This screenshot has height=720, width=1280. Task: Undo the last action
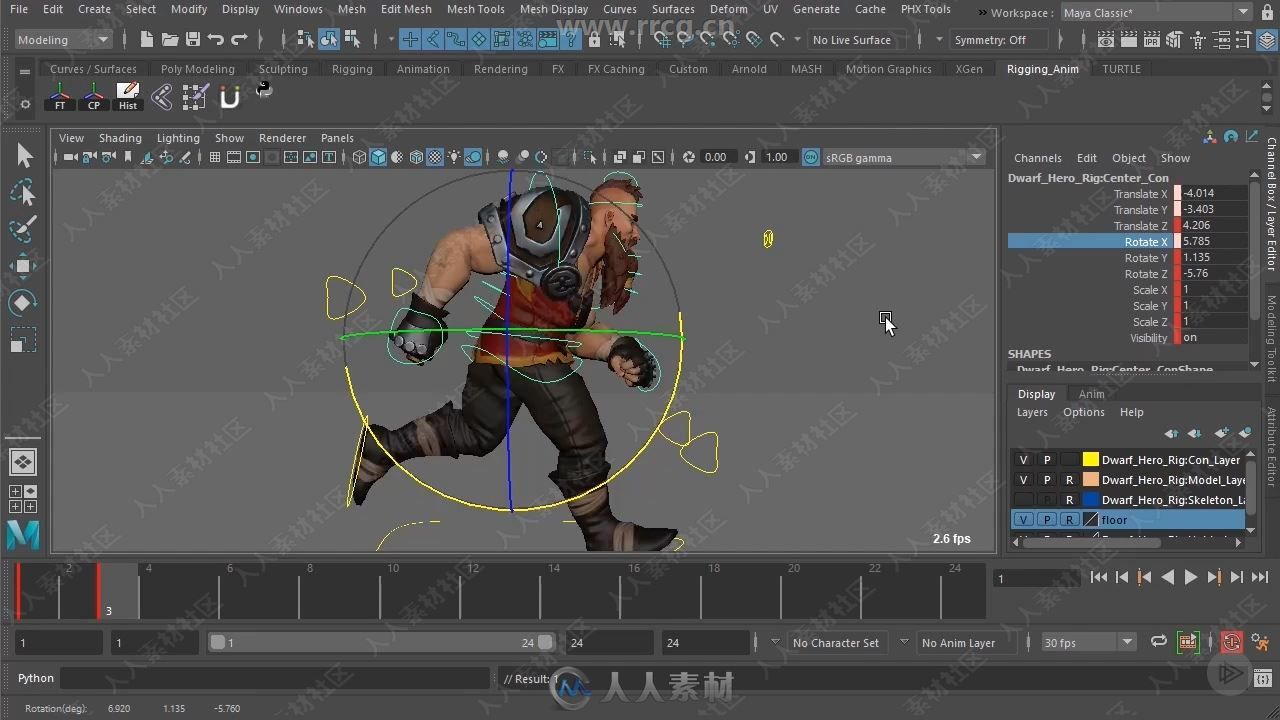215,40
